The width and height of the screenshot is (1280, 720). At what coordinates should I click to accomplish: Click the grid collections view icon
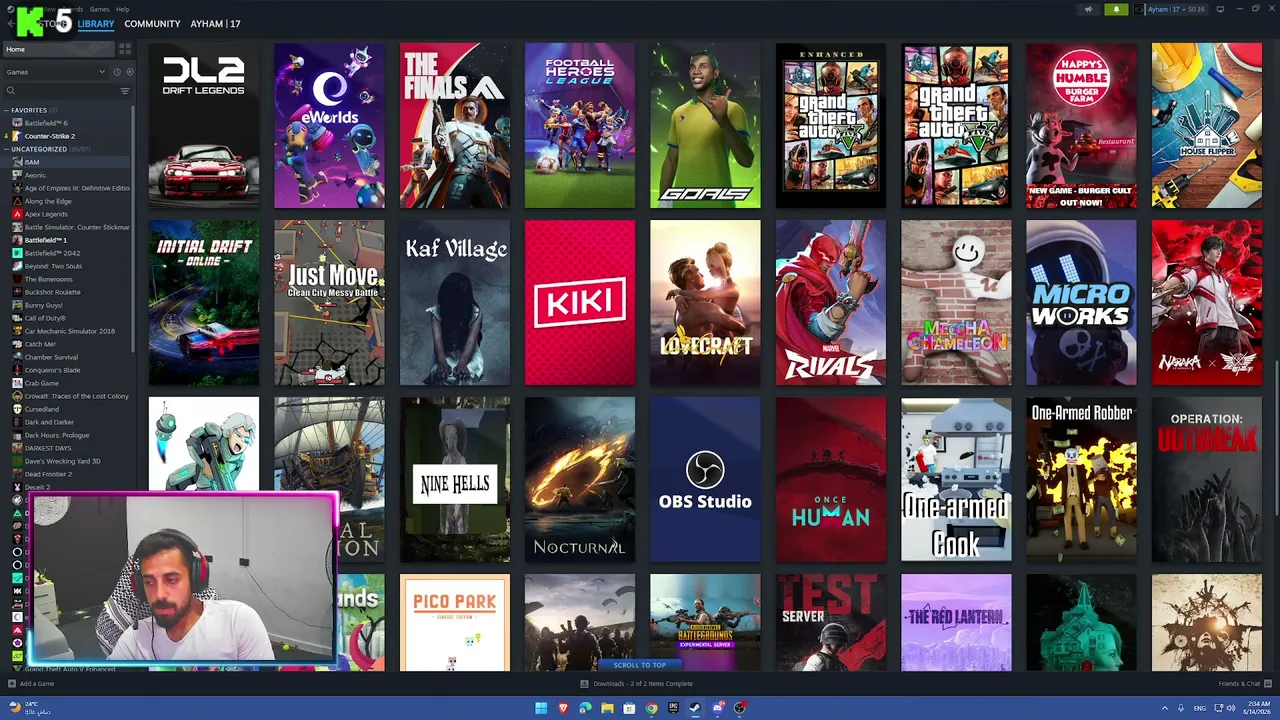point(125,48)
